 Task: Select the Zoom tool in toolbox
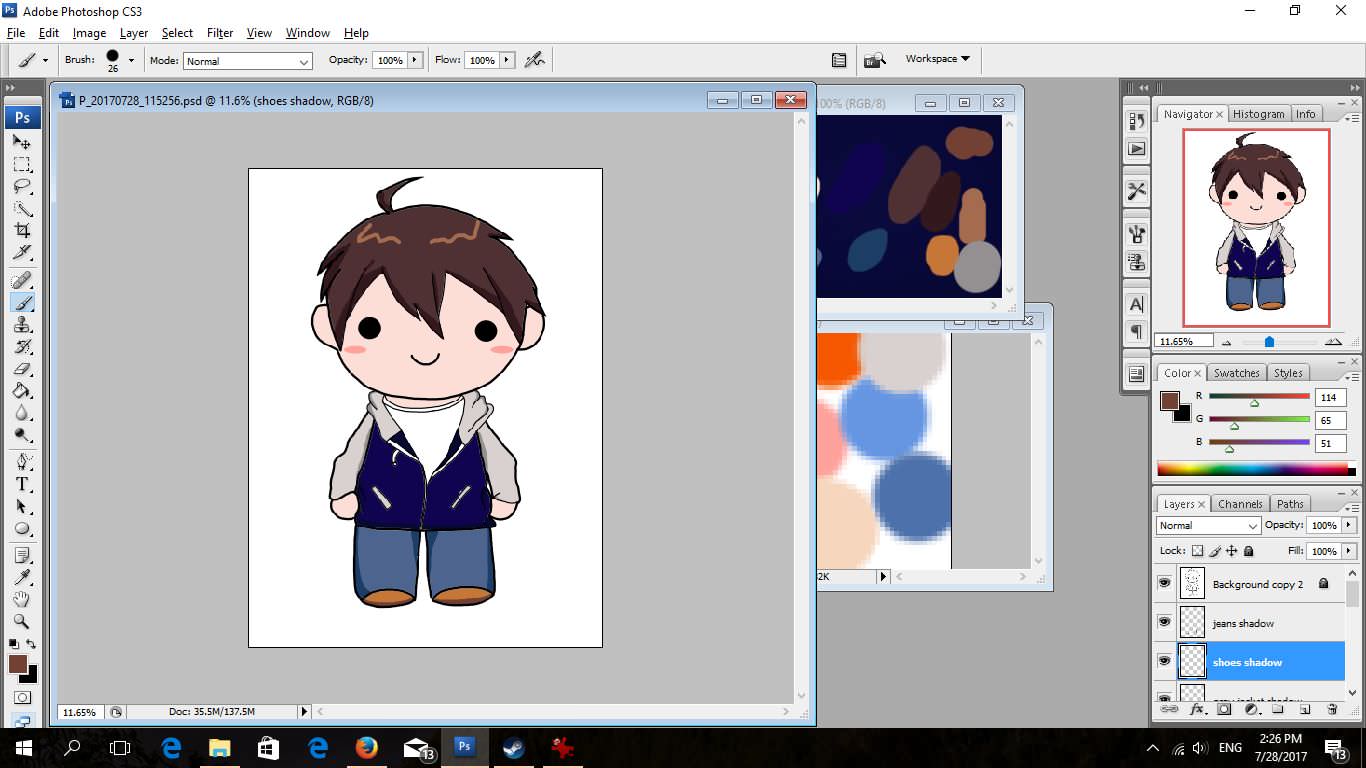(x=22, y=621)
